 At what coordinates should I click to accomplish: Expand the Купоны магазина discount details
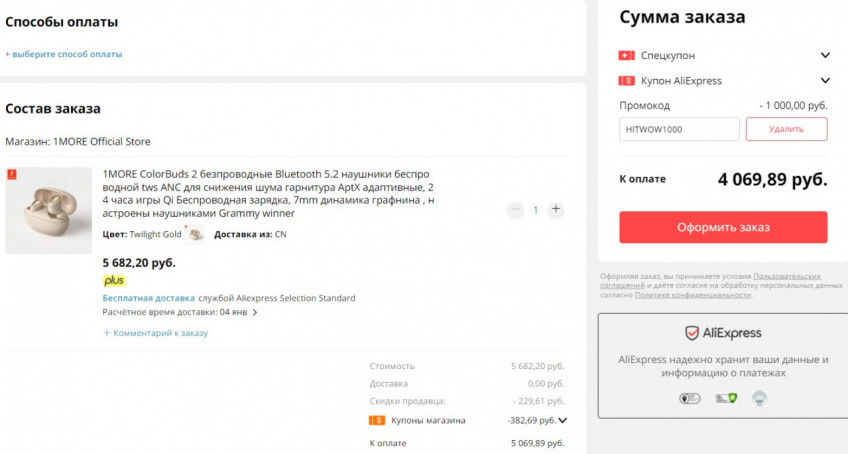(x=563, y=421)
